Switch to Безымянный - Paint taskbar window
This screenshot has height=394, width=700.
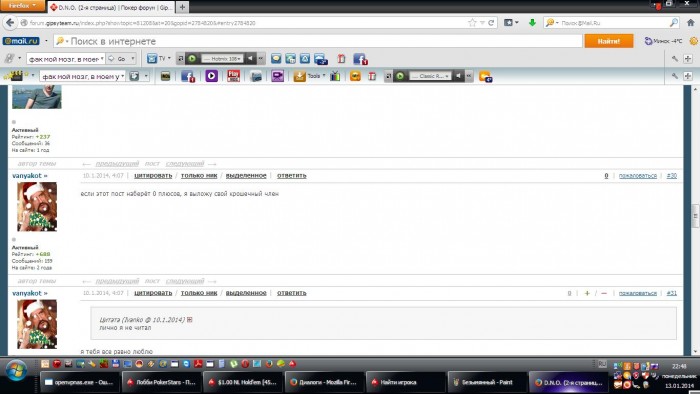point(487,382)
